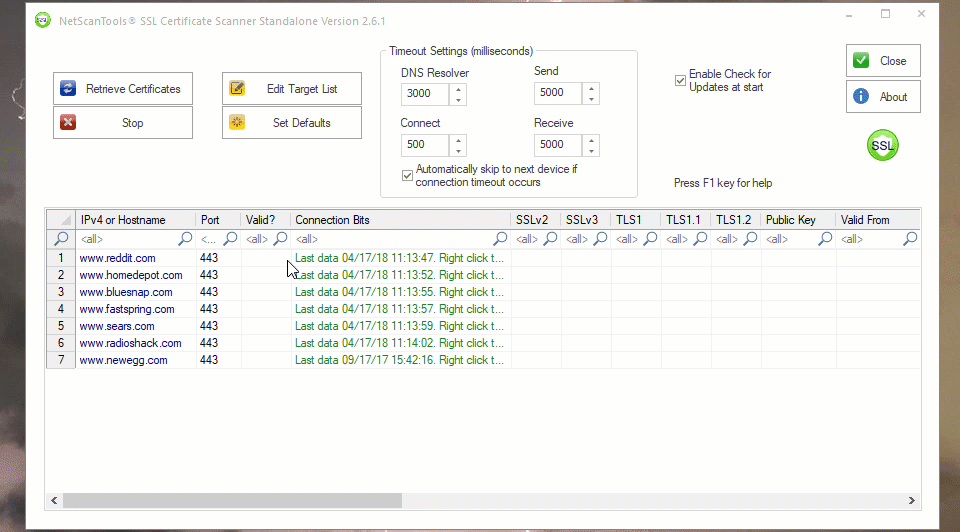The width and height of the screenshot is (960, 532).
Task: Select www.bluesnap.com hostname
Action: pos(126,292)
